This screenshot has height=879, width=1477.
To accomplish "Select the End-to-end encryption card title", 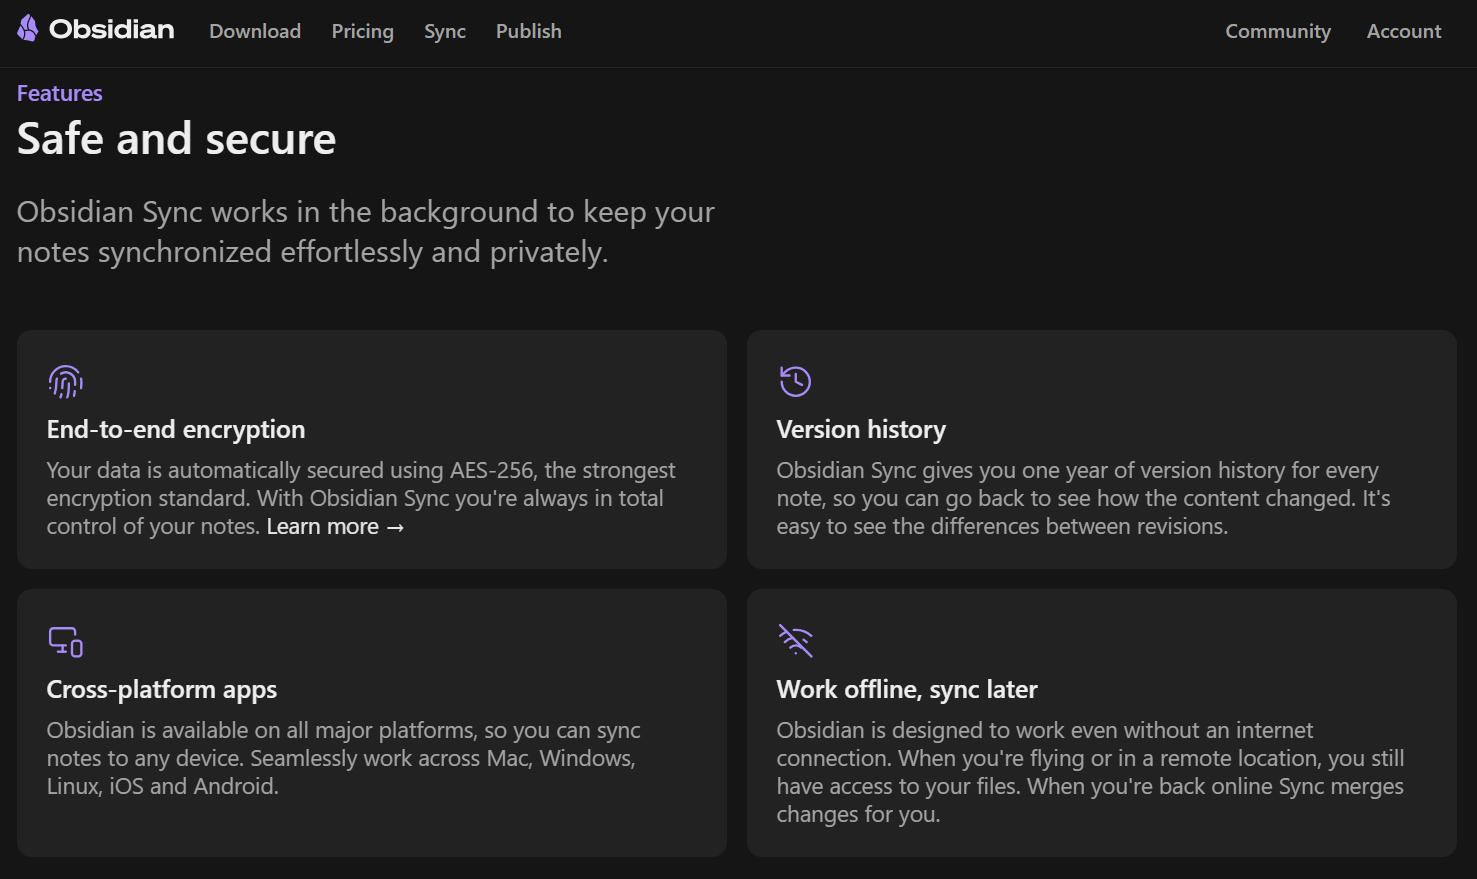I will coord(176,429).
